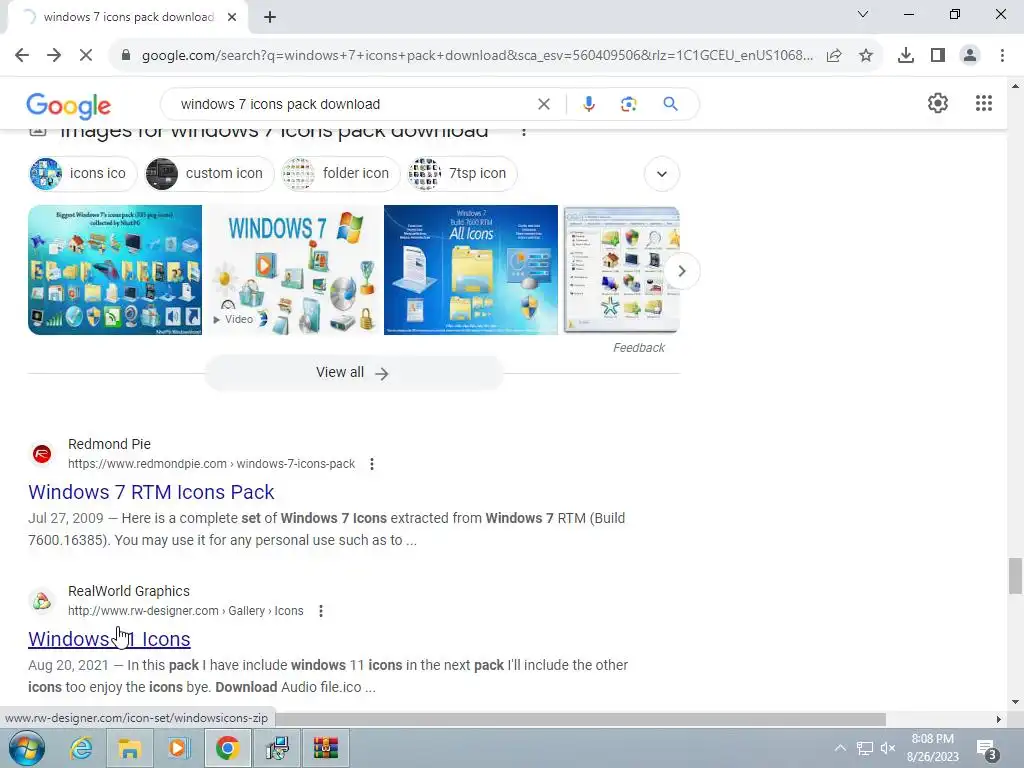Open the WINDOWS 7 video thumbnail
The image size is (1024, 768).
[293, 270]
